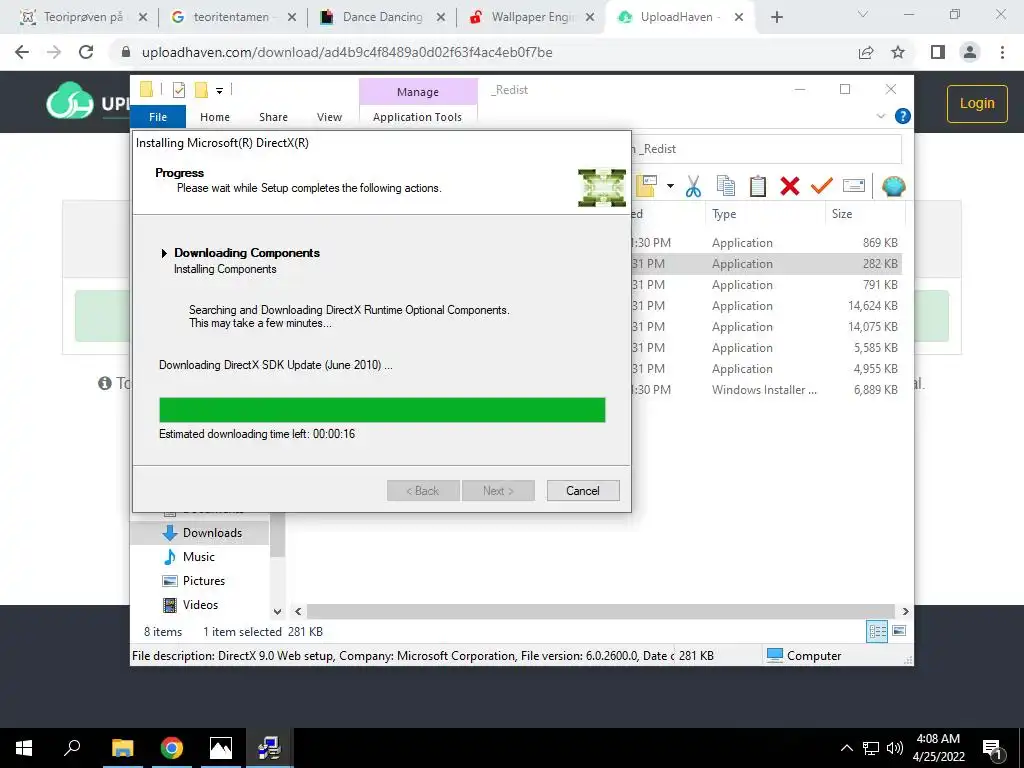This screenshot has height=768, width=1024.
Task: Click the _Redist Explorer address bar
Action: 767,149
